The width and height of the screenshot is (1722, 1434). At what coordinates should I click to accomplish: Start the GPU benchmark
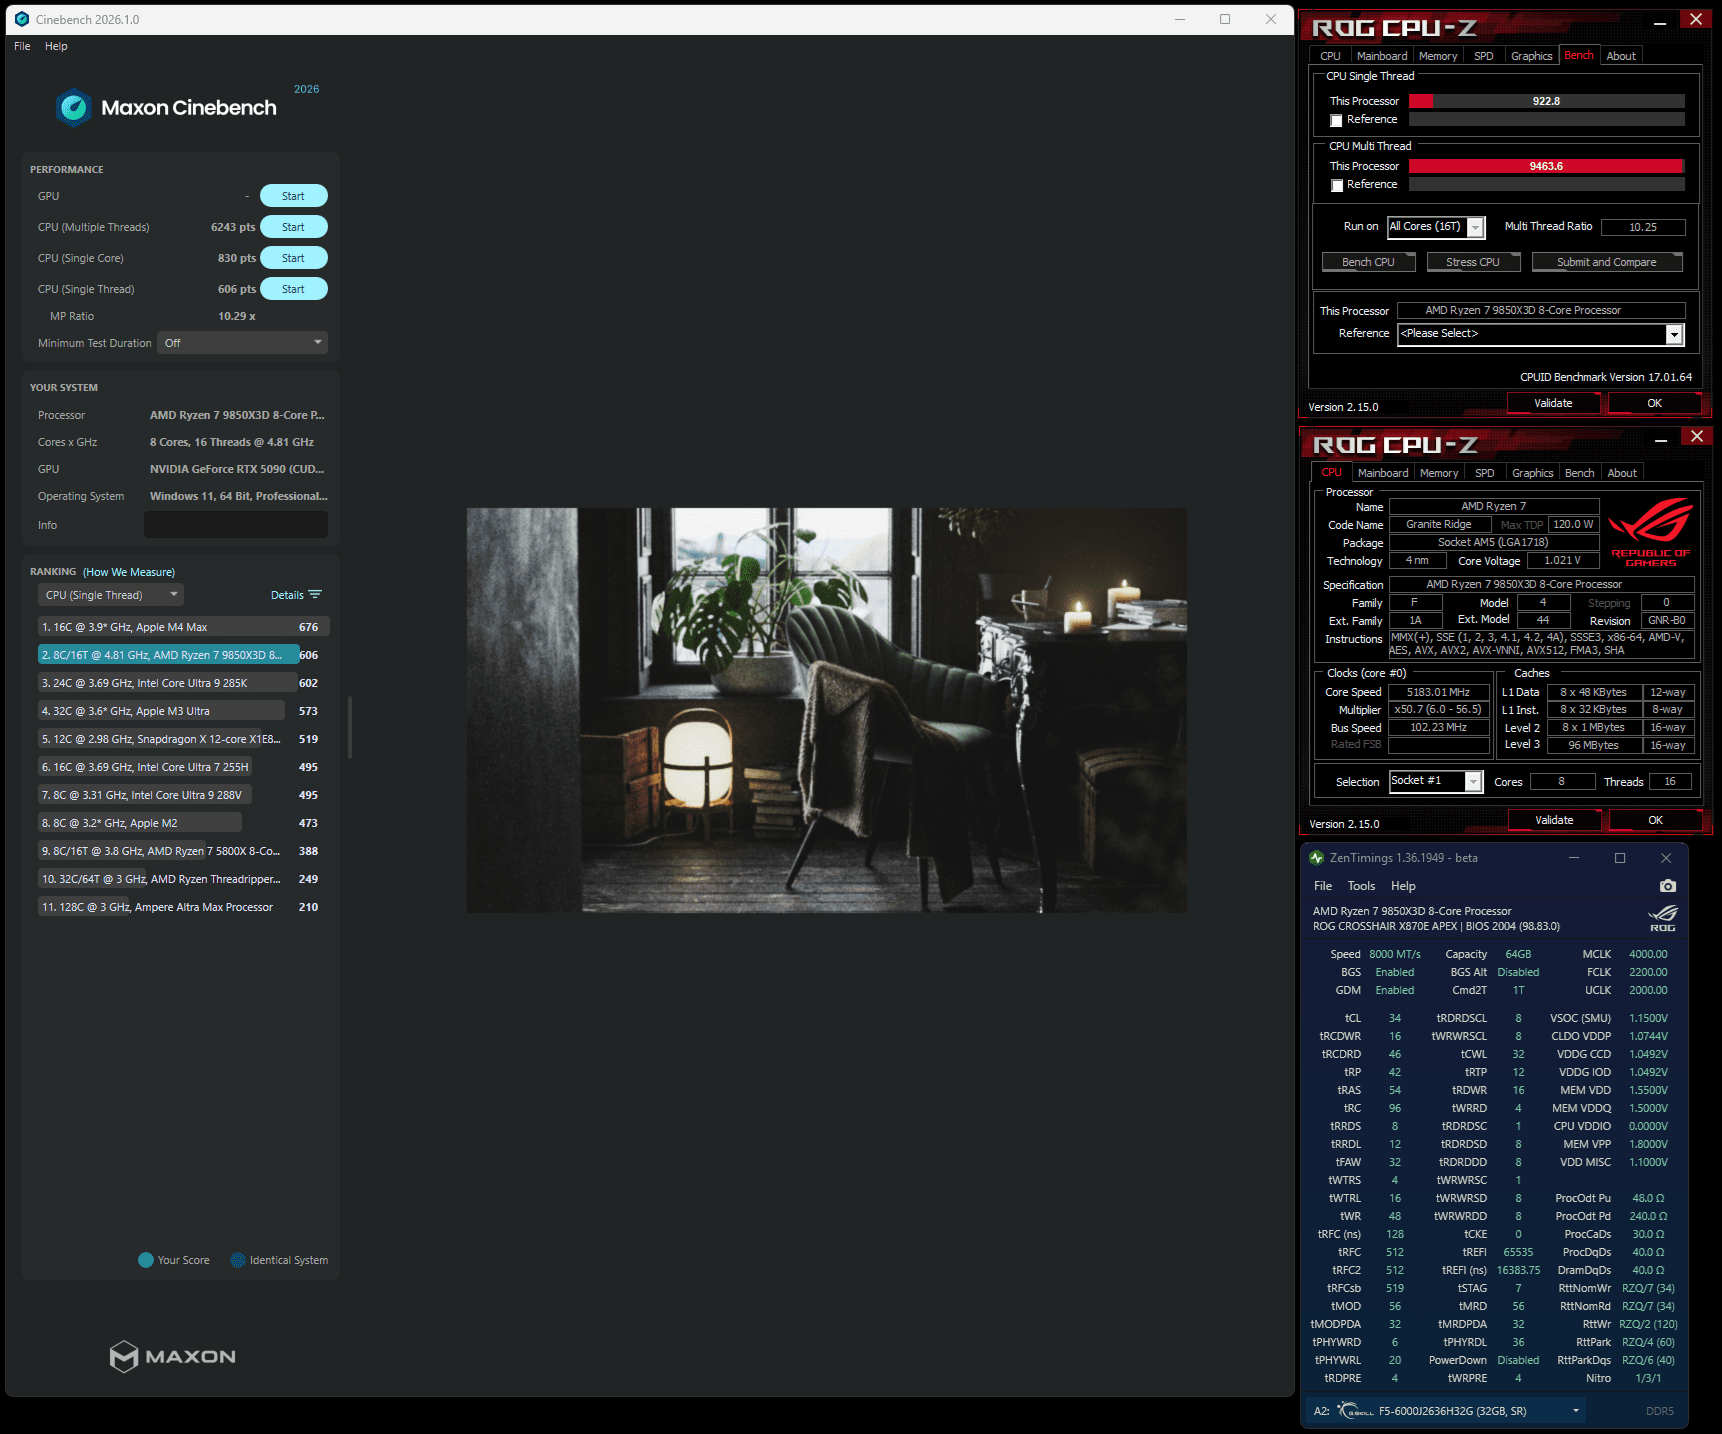[293, 196]
